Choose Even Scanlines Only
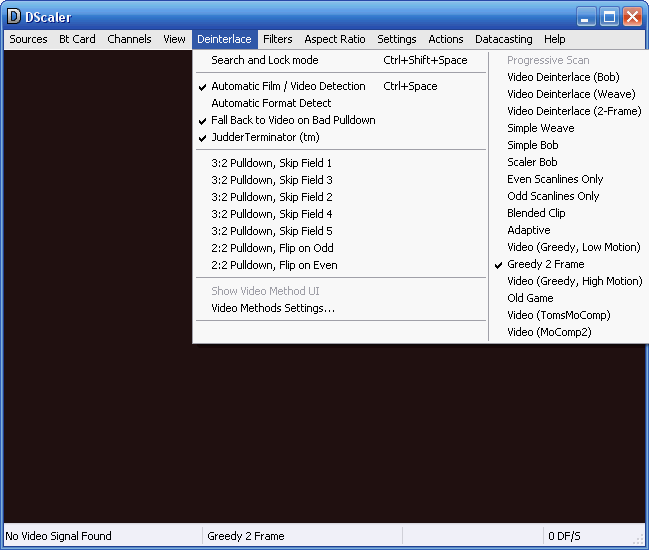This screenshot has height=550, width=649. [x=569, y=179]
